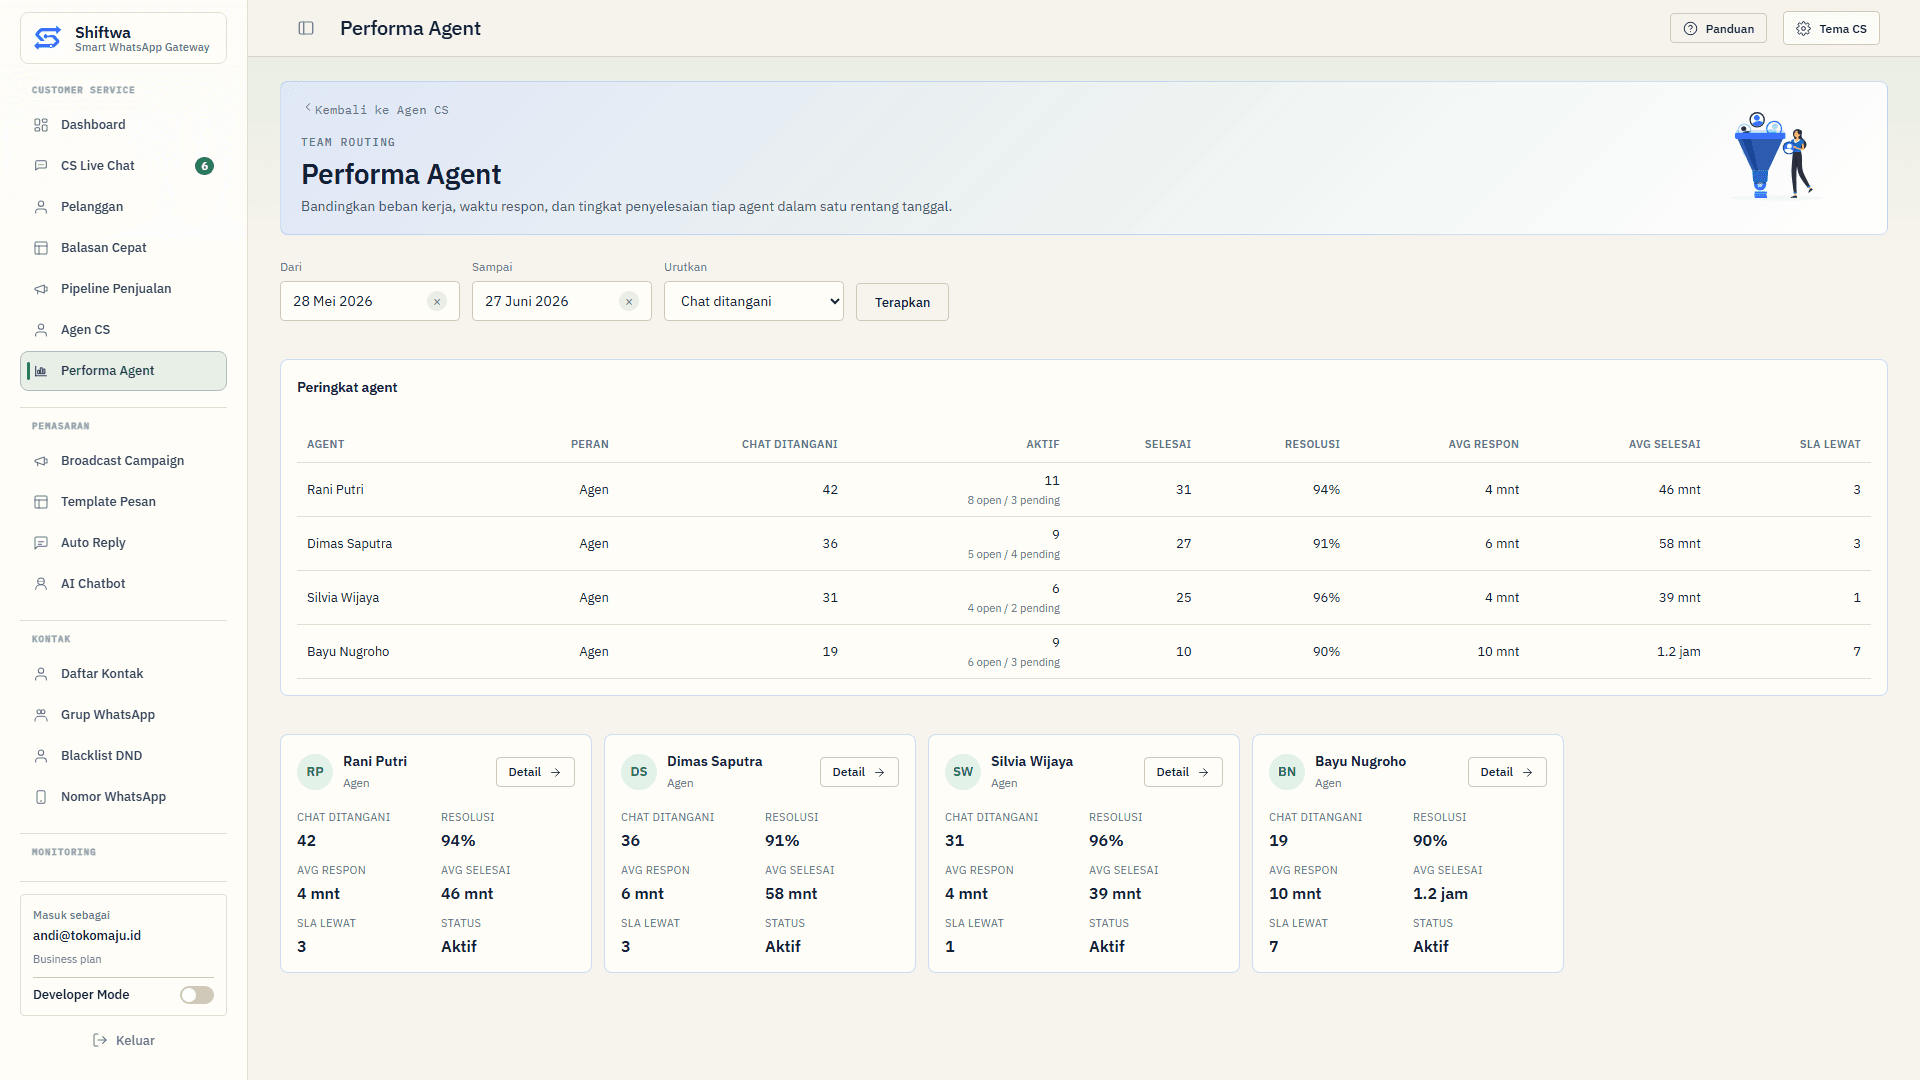This screenshot has height=1080, width=1920.
Task: Open Detail for Dimas Saputra card
Action: pyautogui.click(x=859, y=772)
